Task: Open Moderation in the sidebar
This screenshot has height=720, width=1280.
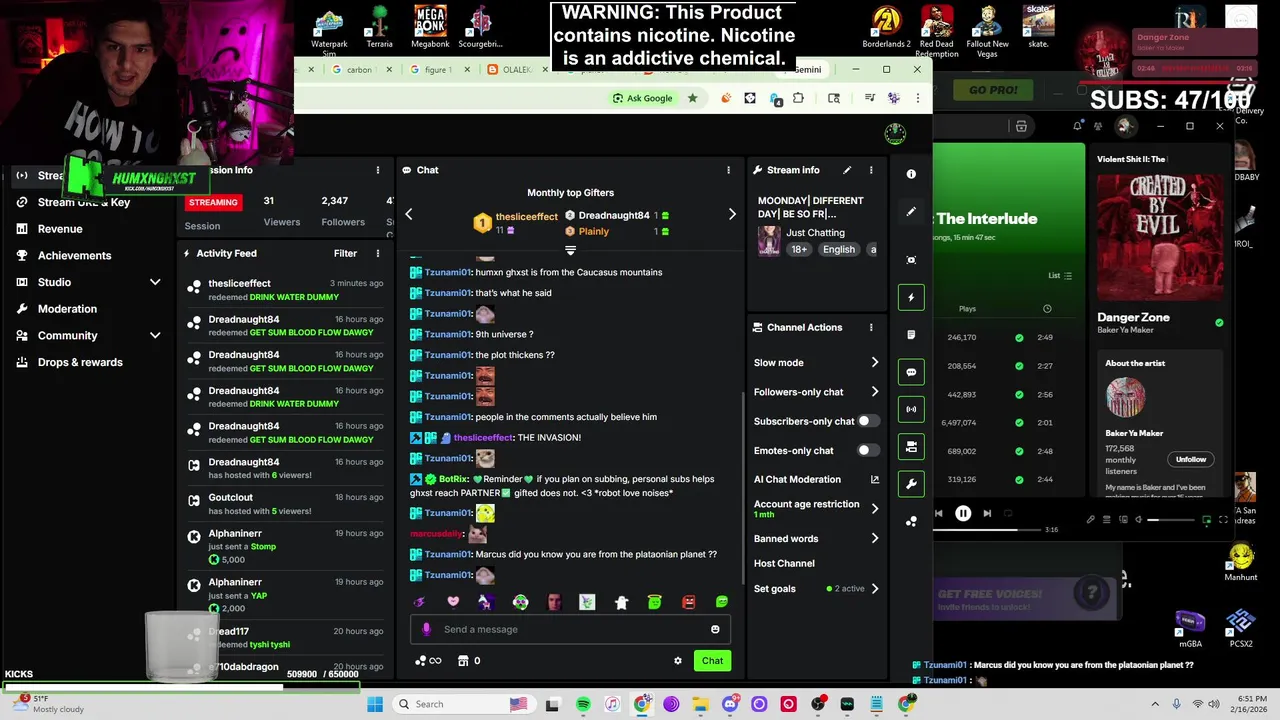Action: point(67,309)
